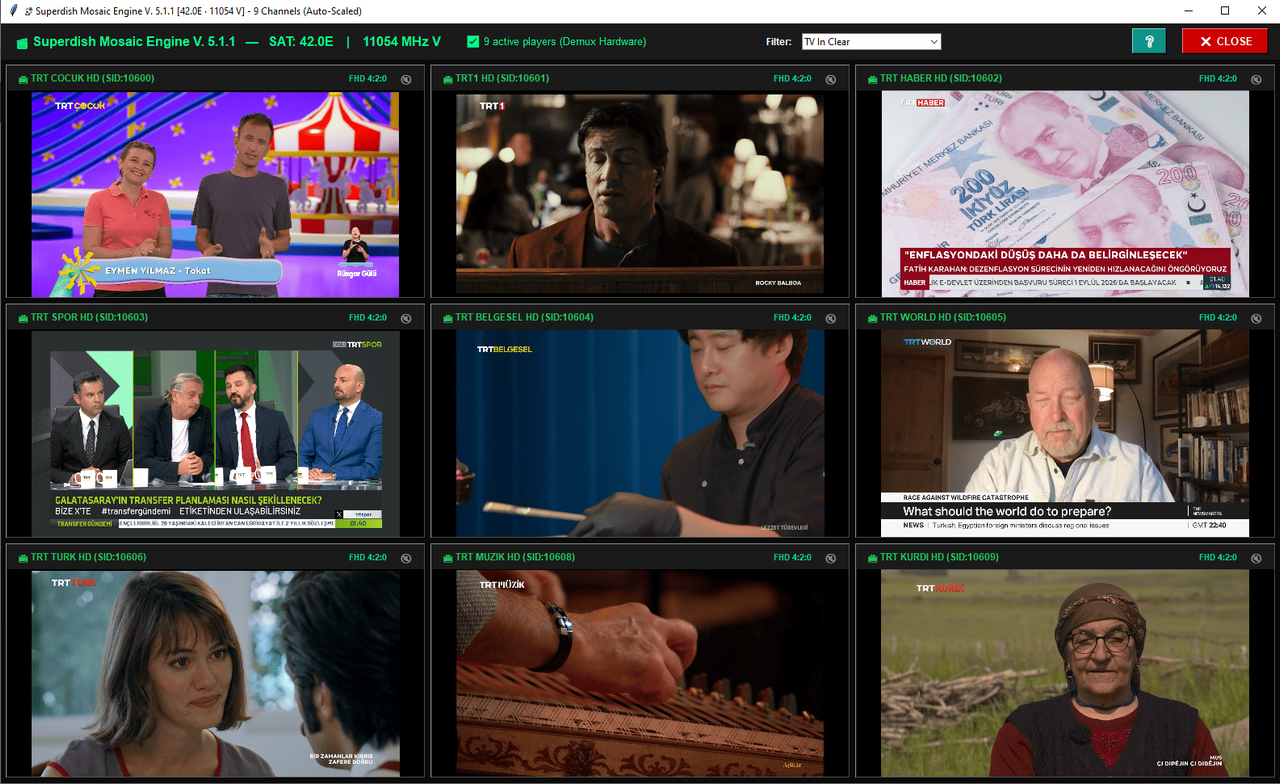Click FHD 4:2:0 text on TRT SPOR HD tile
The image size is (1280, 784).
(368, 318)
